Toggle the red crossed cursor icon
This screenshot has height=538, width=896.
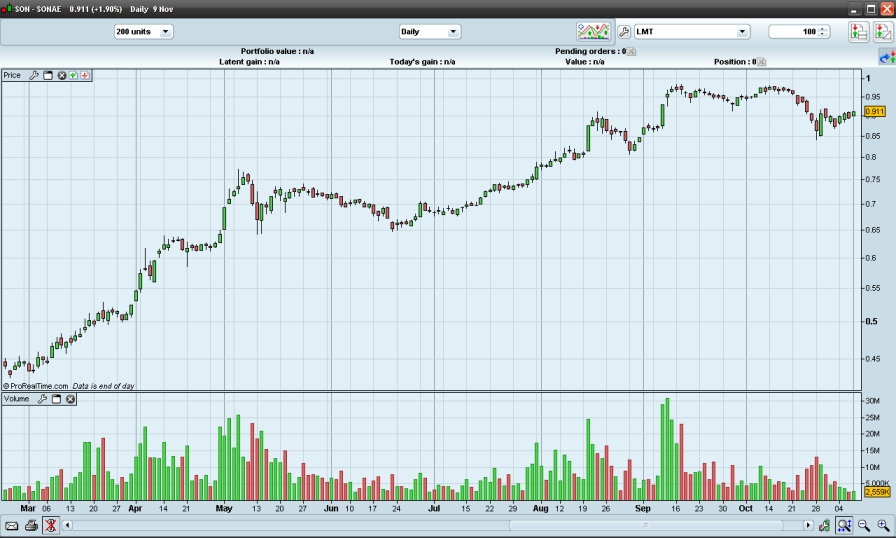click(50, 525)
